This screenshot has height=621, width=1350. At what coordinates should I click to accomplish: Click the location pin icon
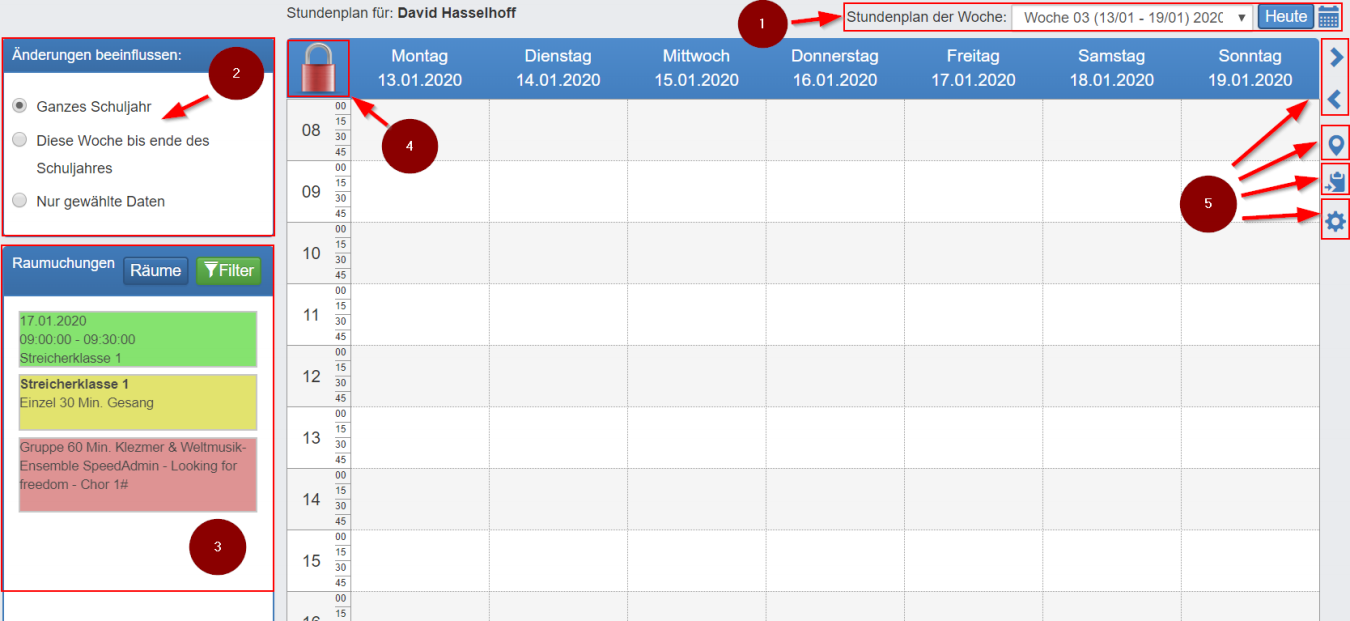tap(1335, 144)
